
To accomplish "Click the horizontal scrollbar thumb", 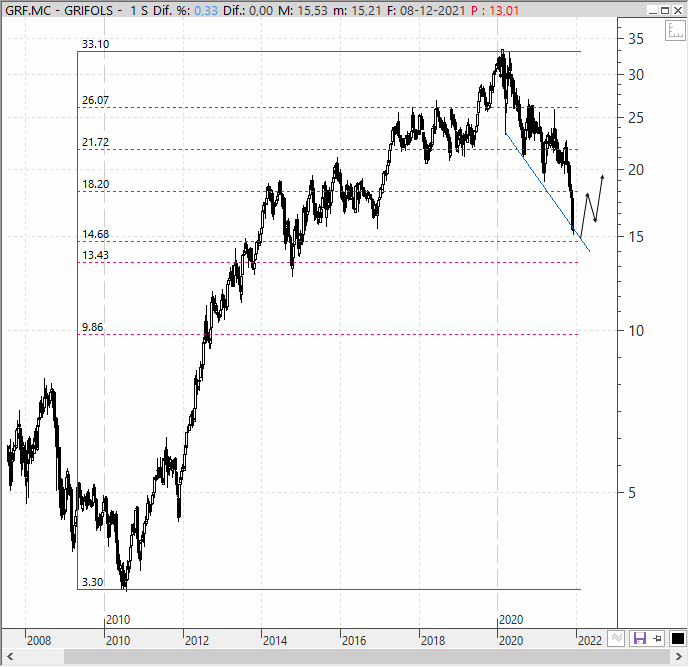I will pos(368,657).
